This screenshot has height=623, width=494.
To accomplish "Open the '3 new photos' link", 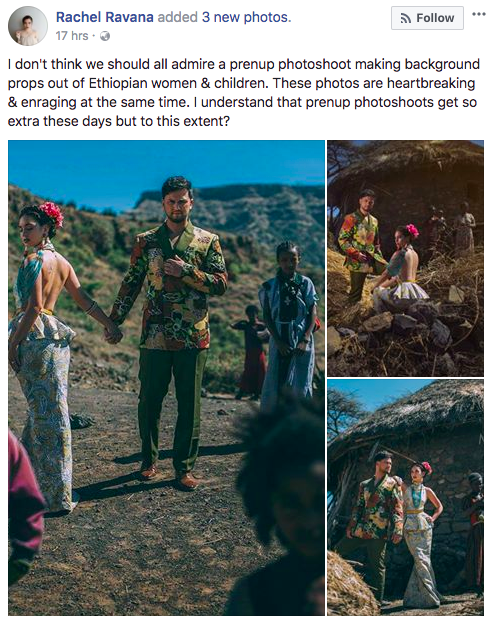I will coord(246,17).
